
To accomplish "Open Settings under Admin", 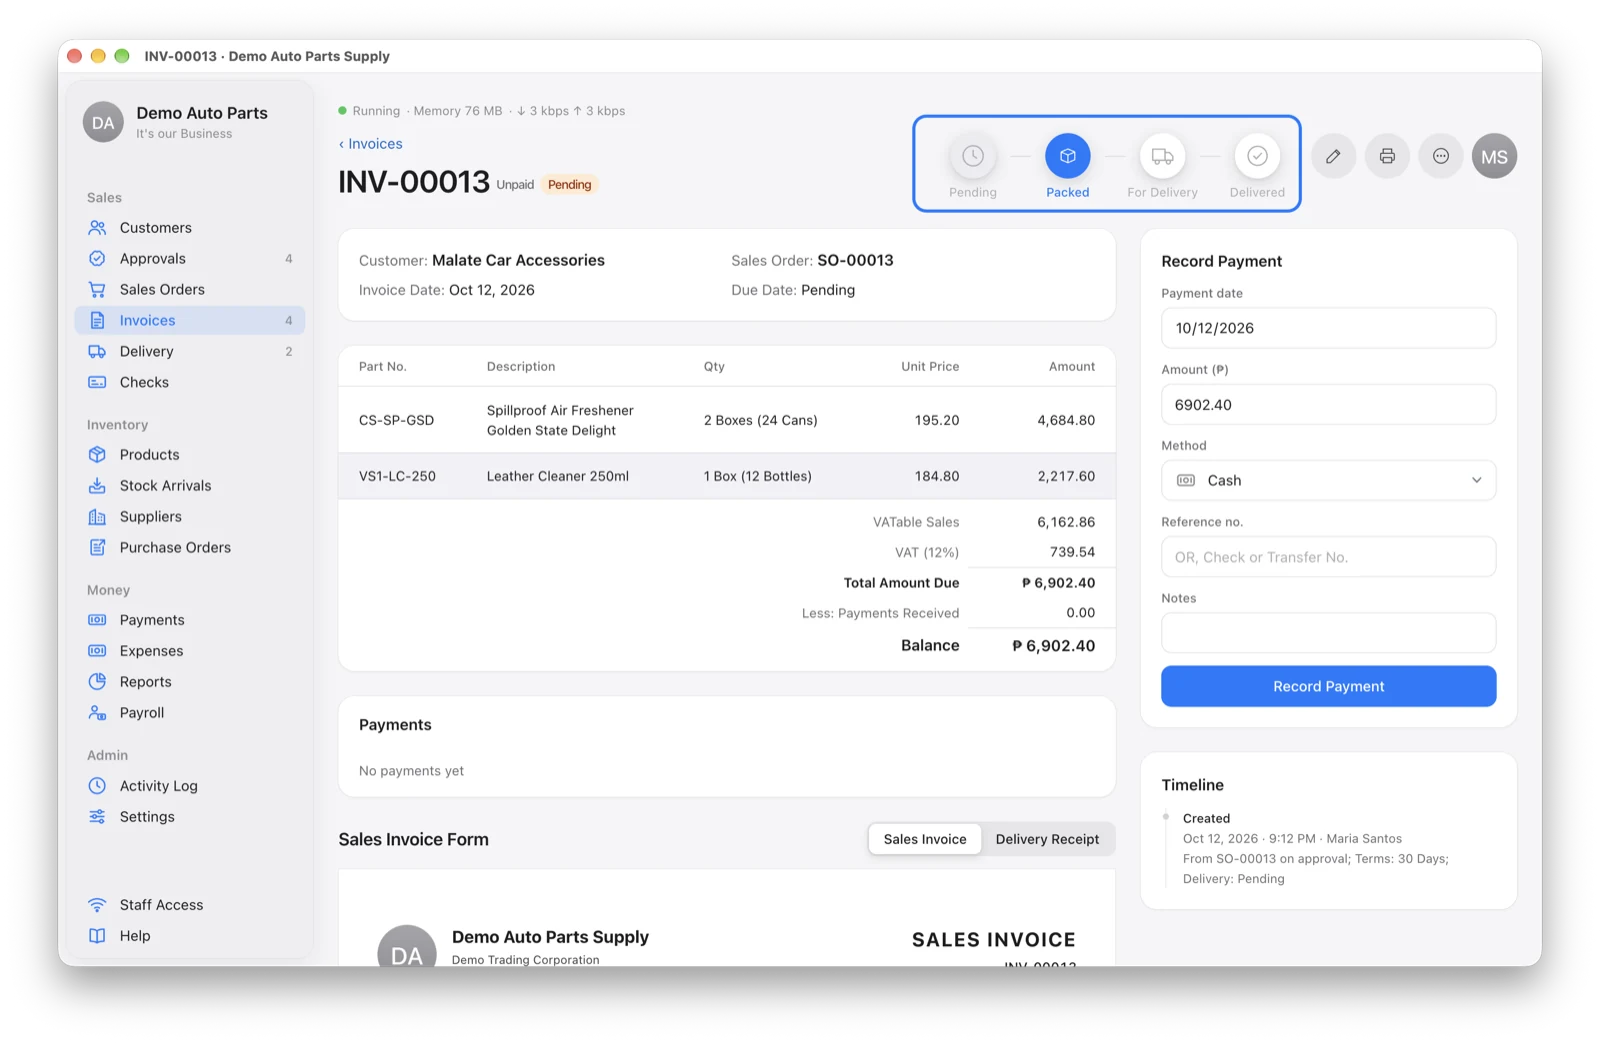I will 190,817.
